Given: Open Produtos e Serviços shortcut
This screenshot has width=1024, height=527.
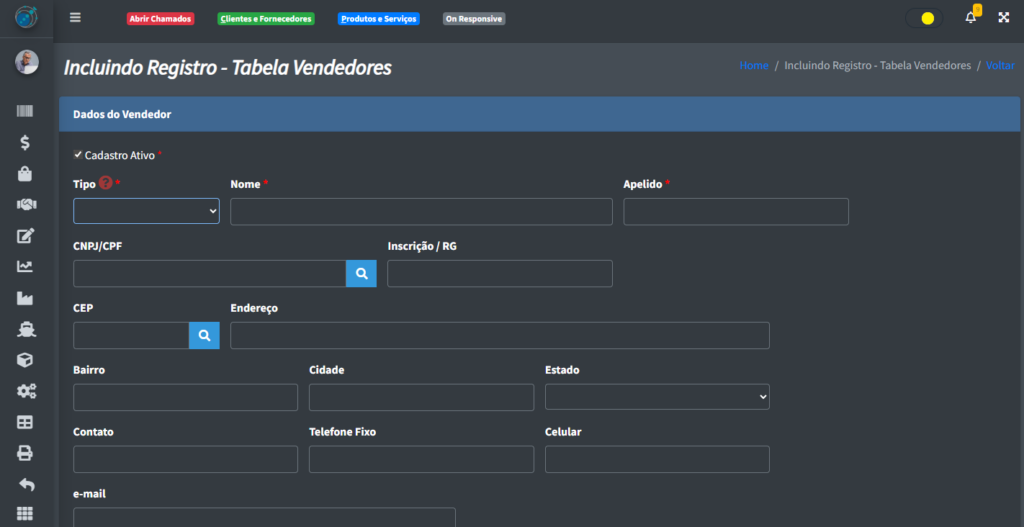Looking at the screenshot, I should [x=378, y=19].
